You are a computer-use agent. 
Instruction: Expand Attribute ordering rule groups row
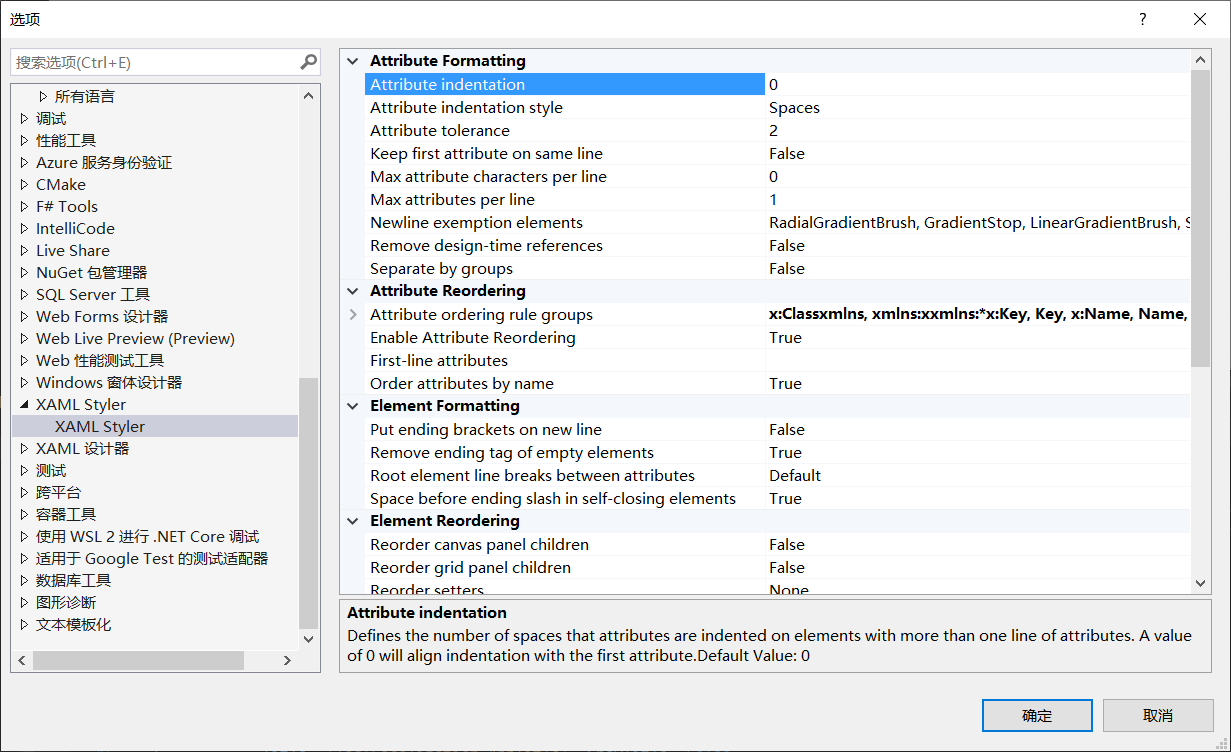(352, 314)
